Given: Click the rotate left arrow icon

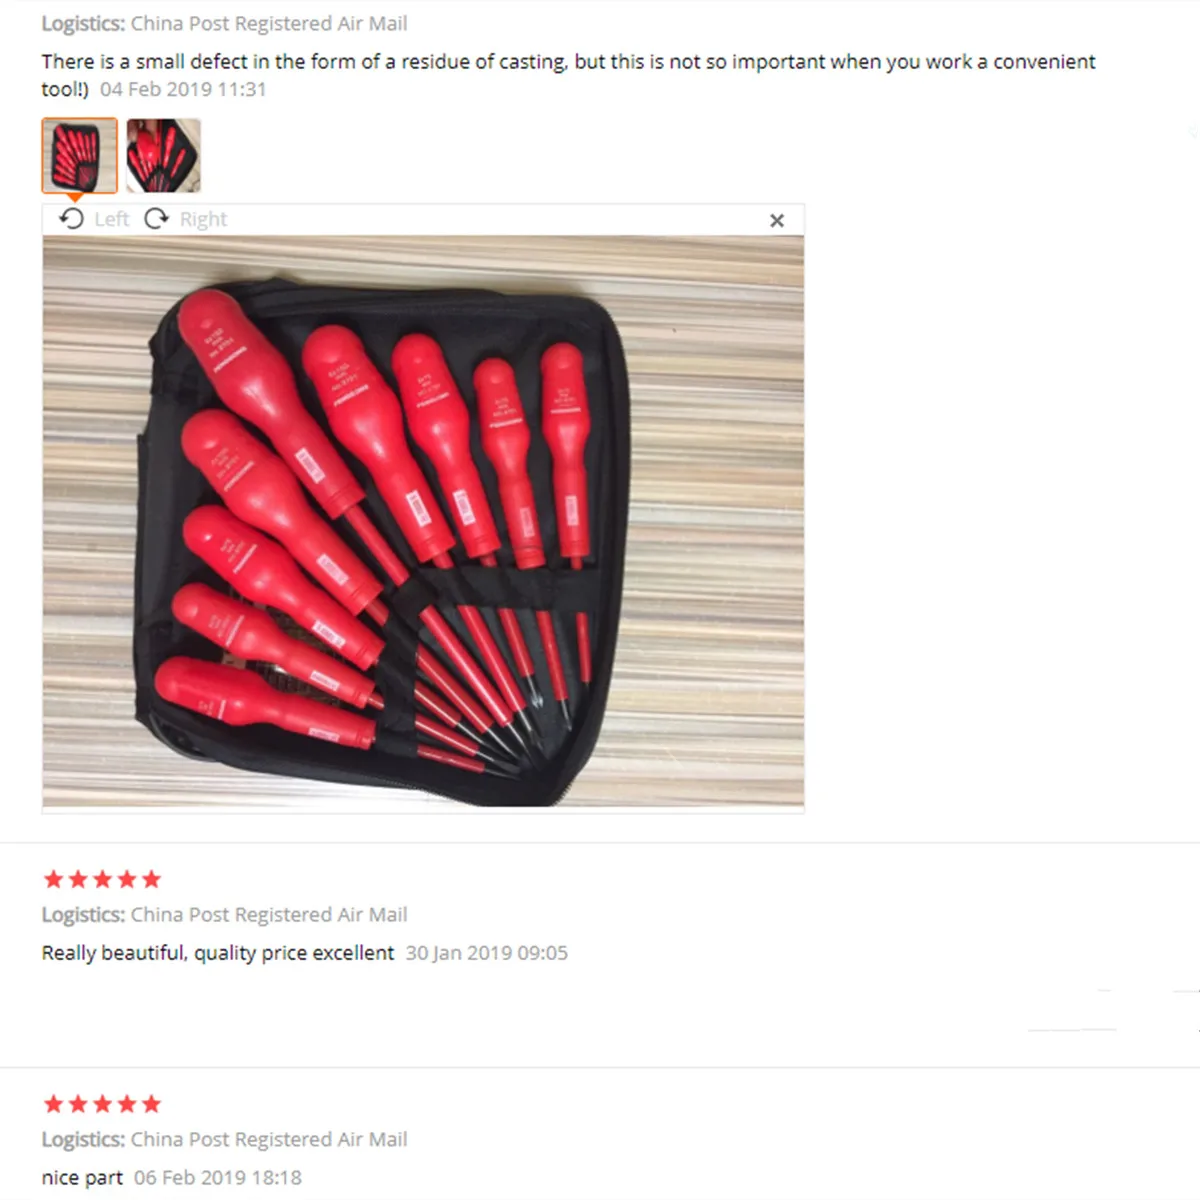Looking at the screenshot, I should pyautogui.click(x=71, y=219).
